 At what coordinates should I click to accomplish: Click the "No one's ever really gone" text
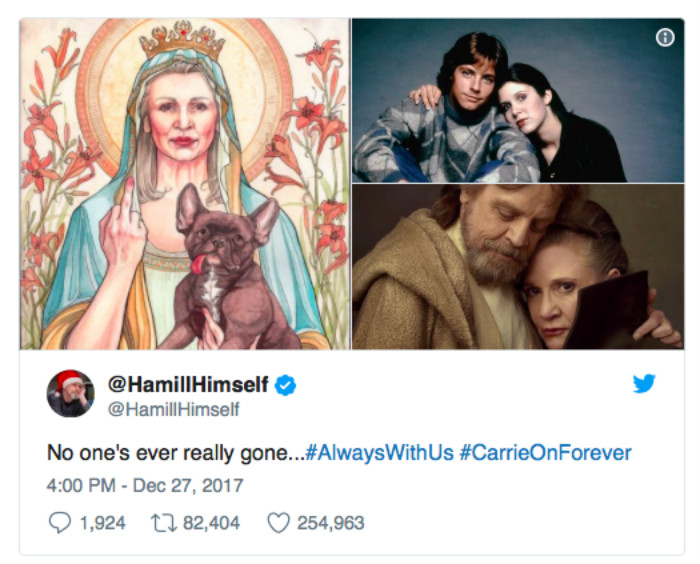(x=175, y=453)
